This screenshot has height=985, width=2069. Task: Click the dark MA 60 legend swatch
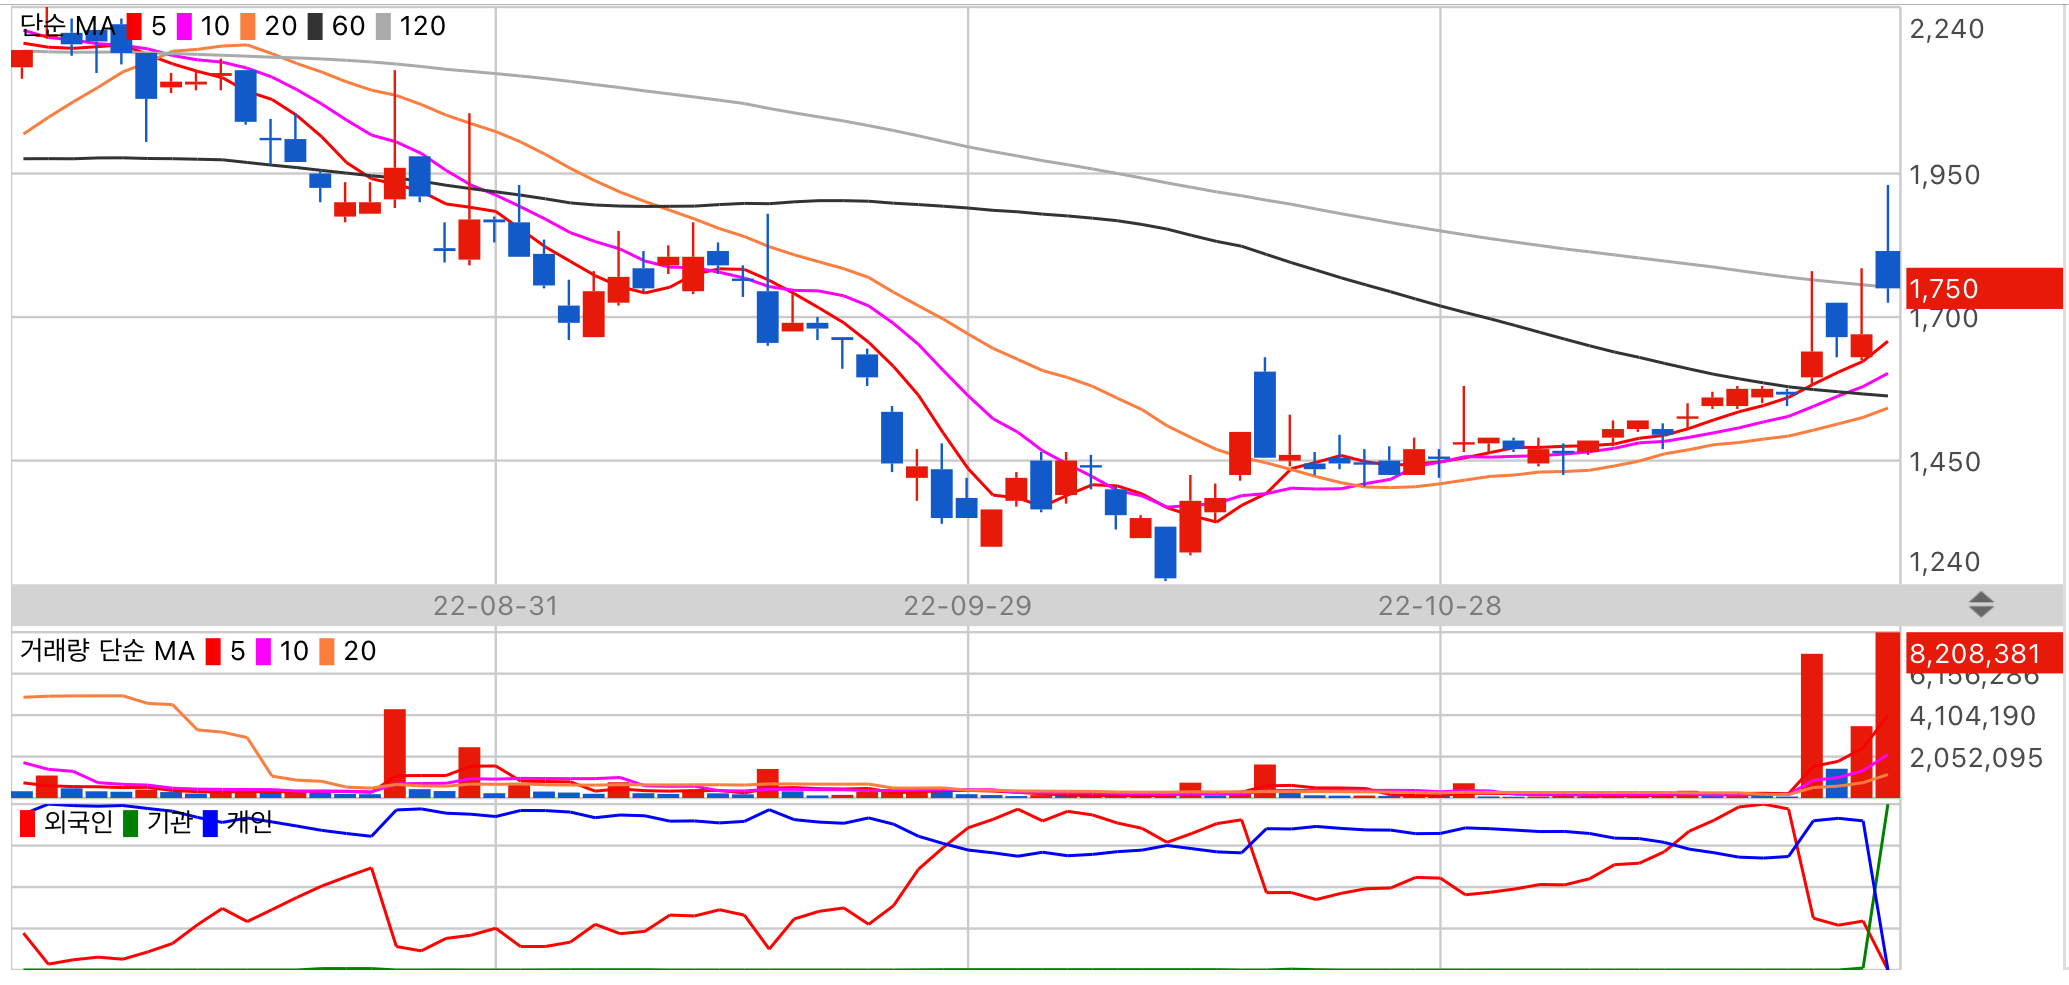coord(315,27)
